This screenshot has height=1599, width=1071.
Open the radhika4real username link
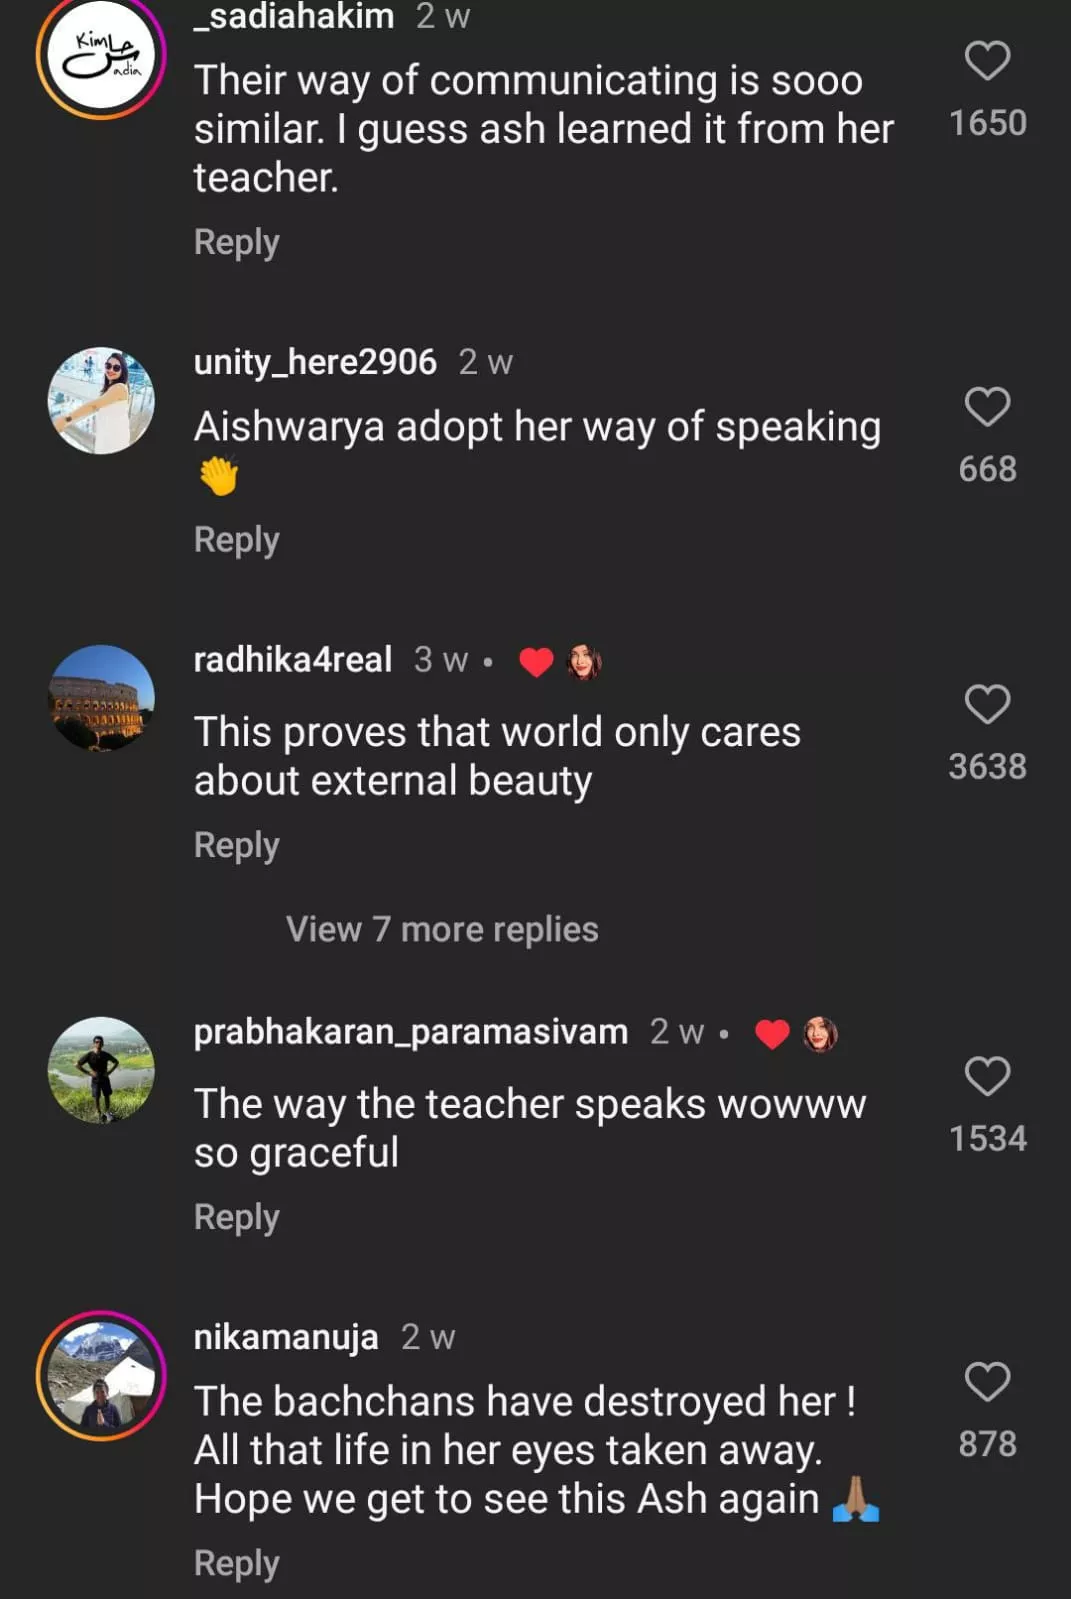(x=292, y=660)
